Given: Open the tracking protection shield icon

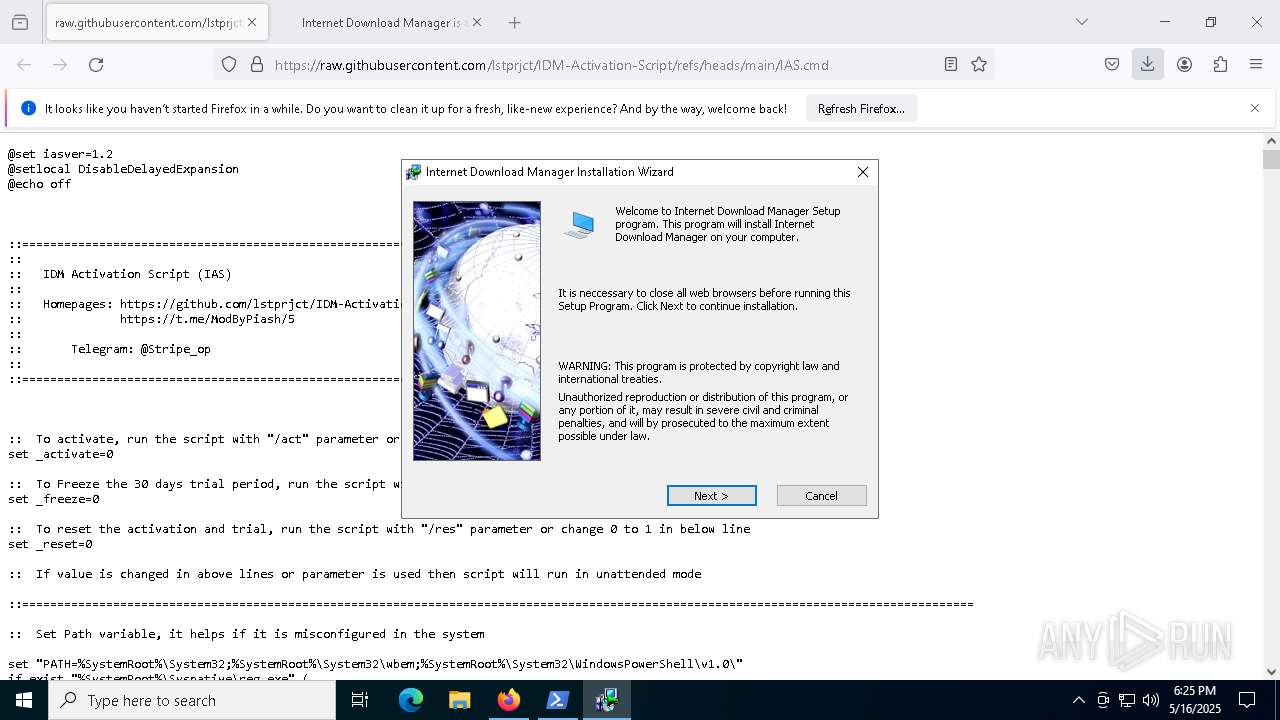Looking at the screenshot, I should 229,65.
